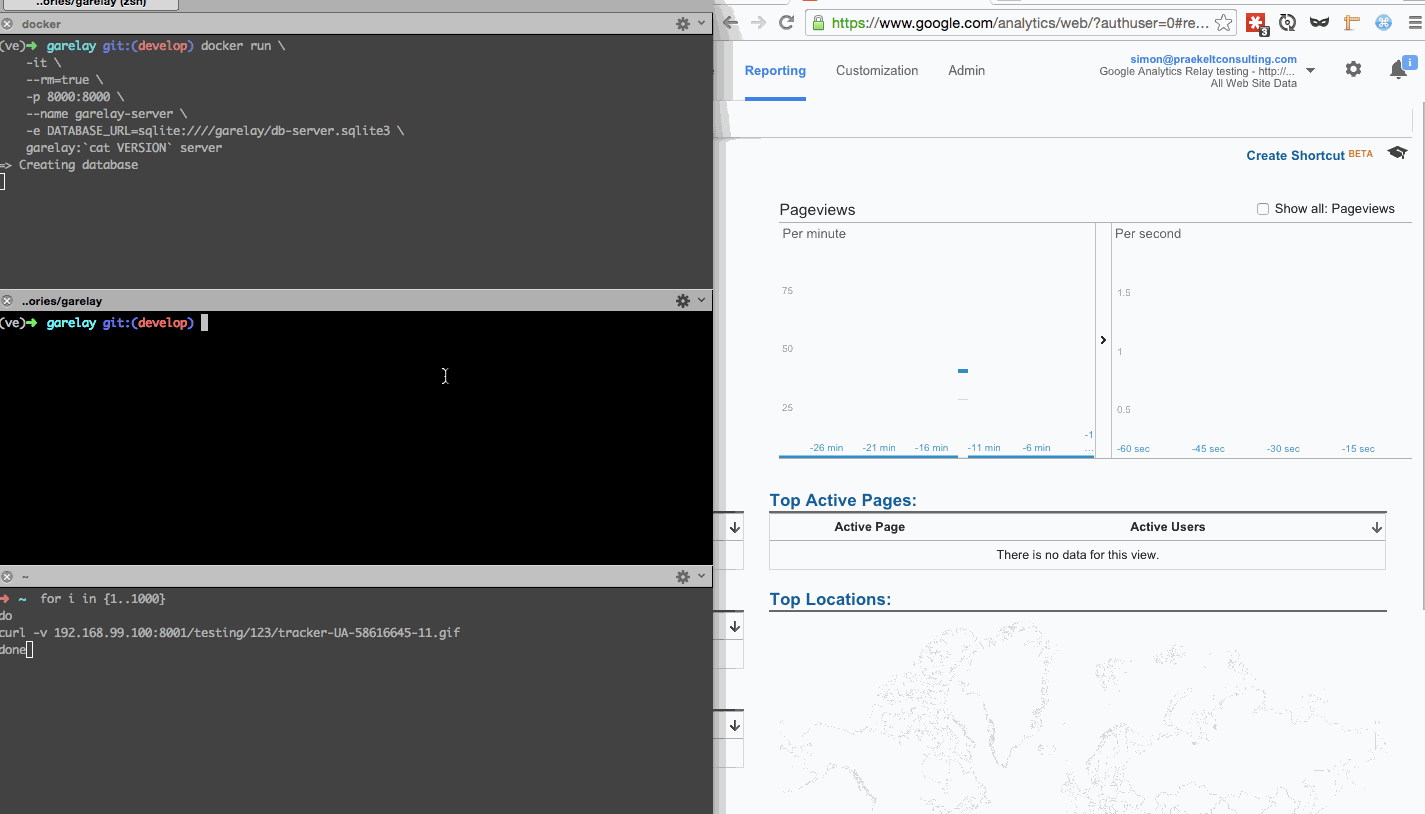This screenshot has width=1425, height=814.
Task: Click the Pageviews chart title
Action: click(817, 210)
